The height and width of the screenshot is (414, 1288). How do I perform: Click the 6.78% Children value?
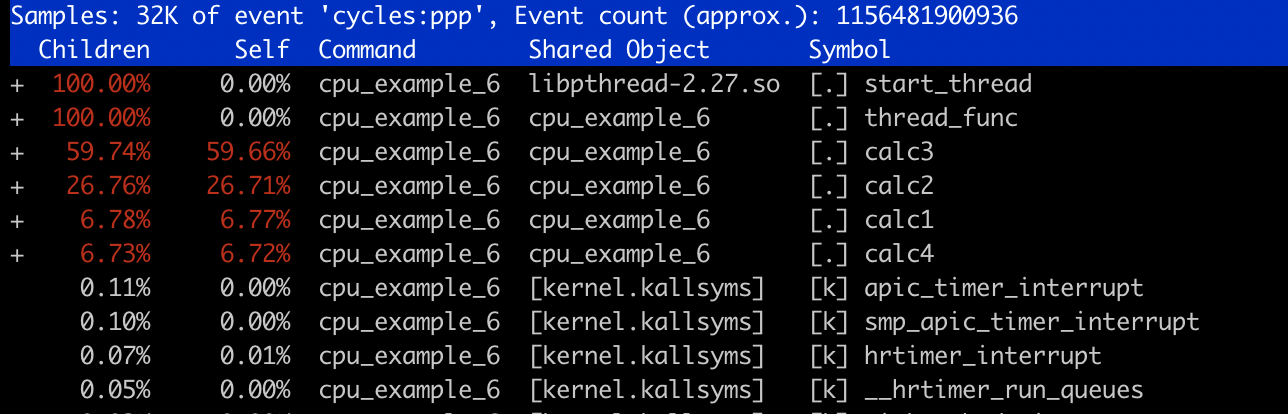(x=115, y=220)
